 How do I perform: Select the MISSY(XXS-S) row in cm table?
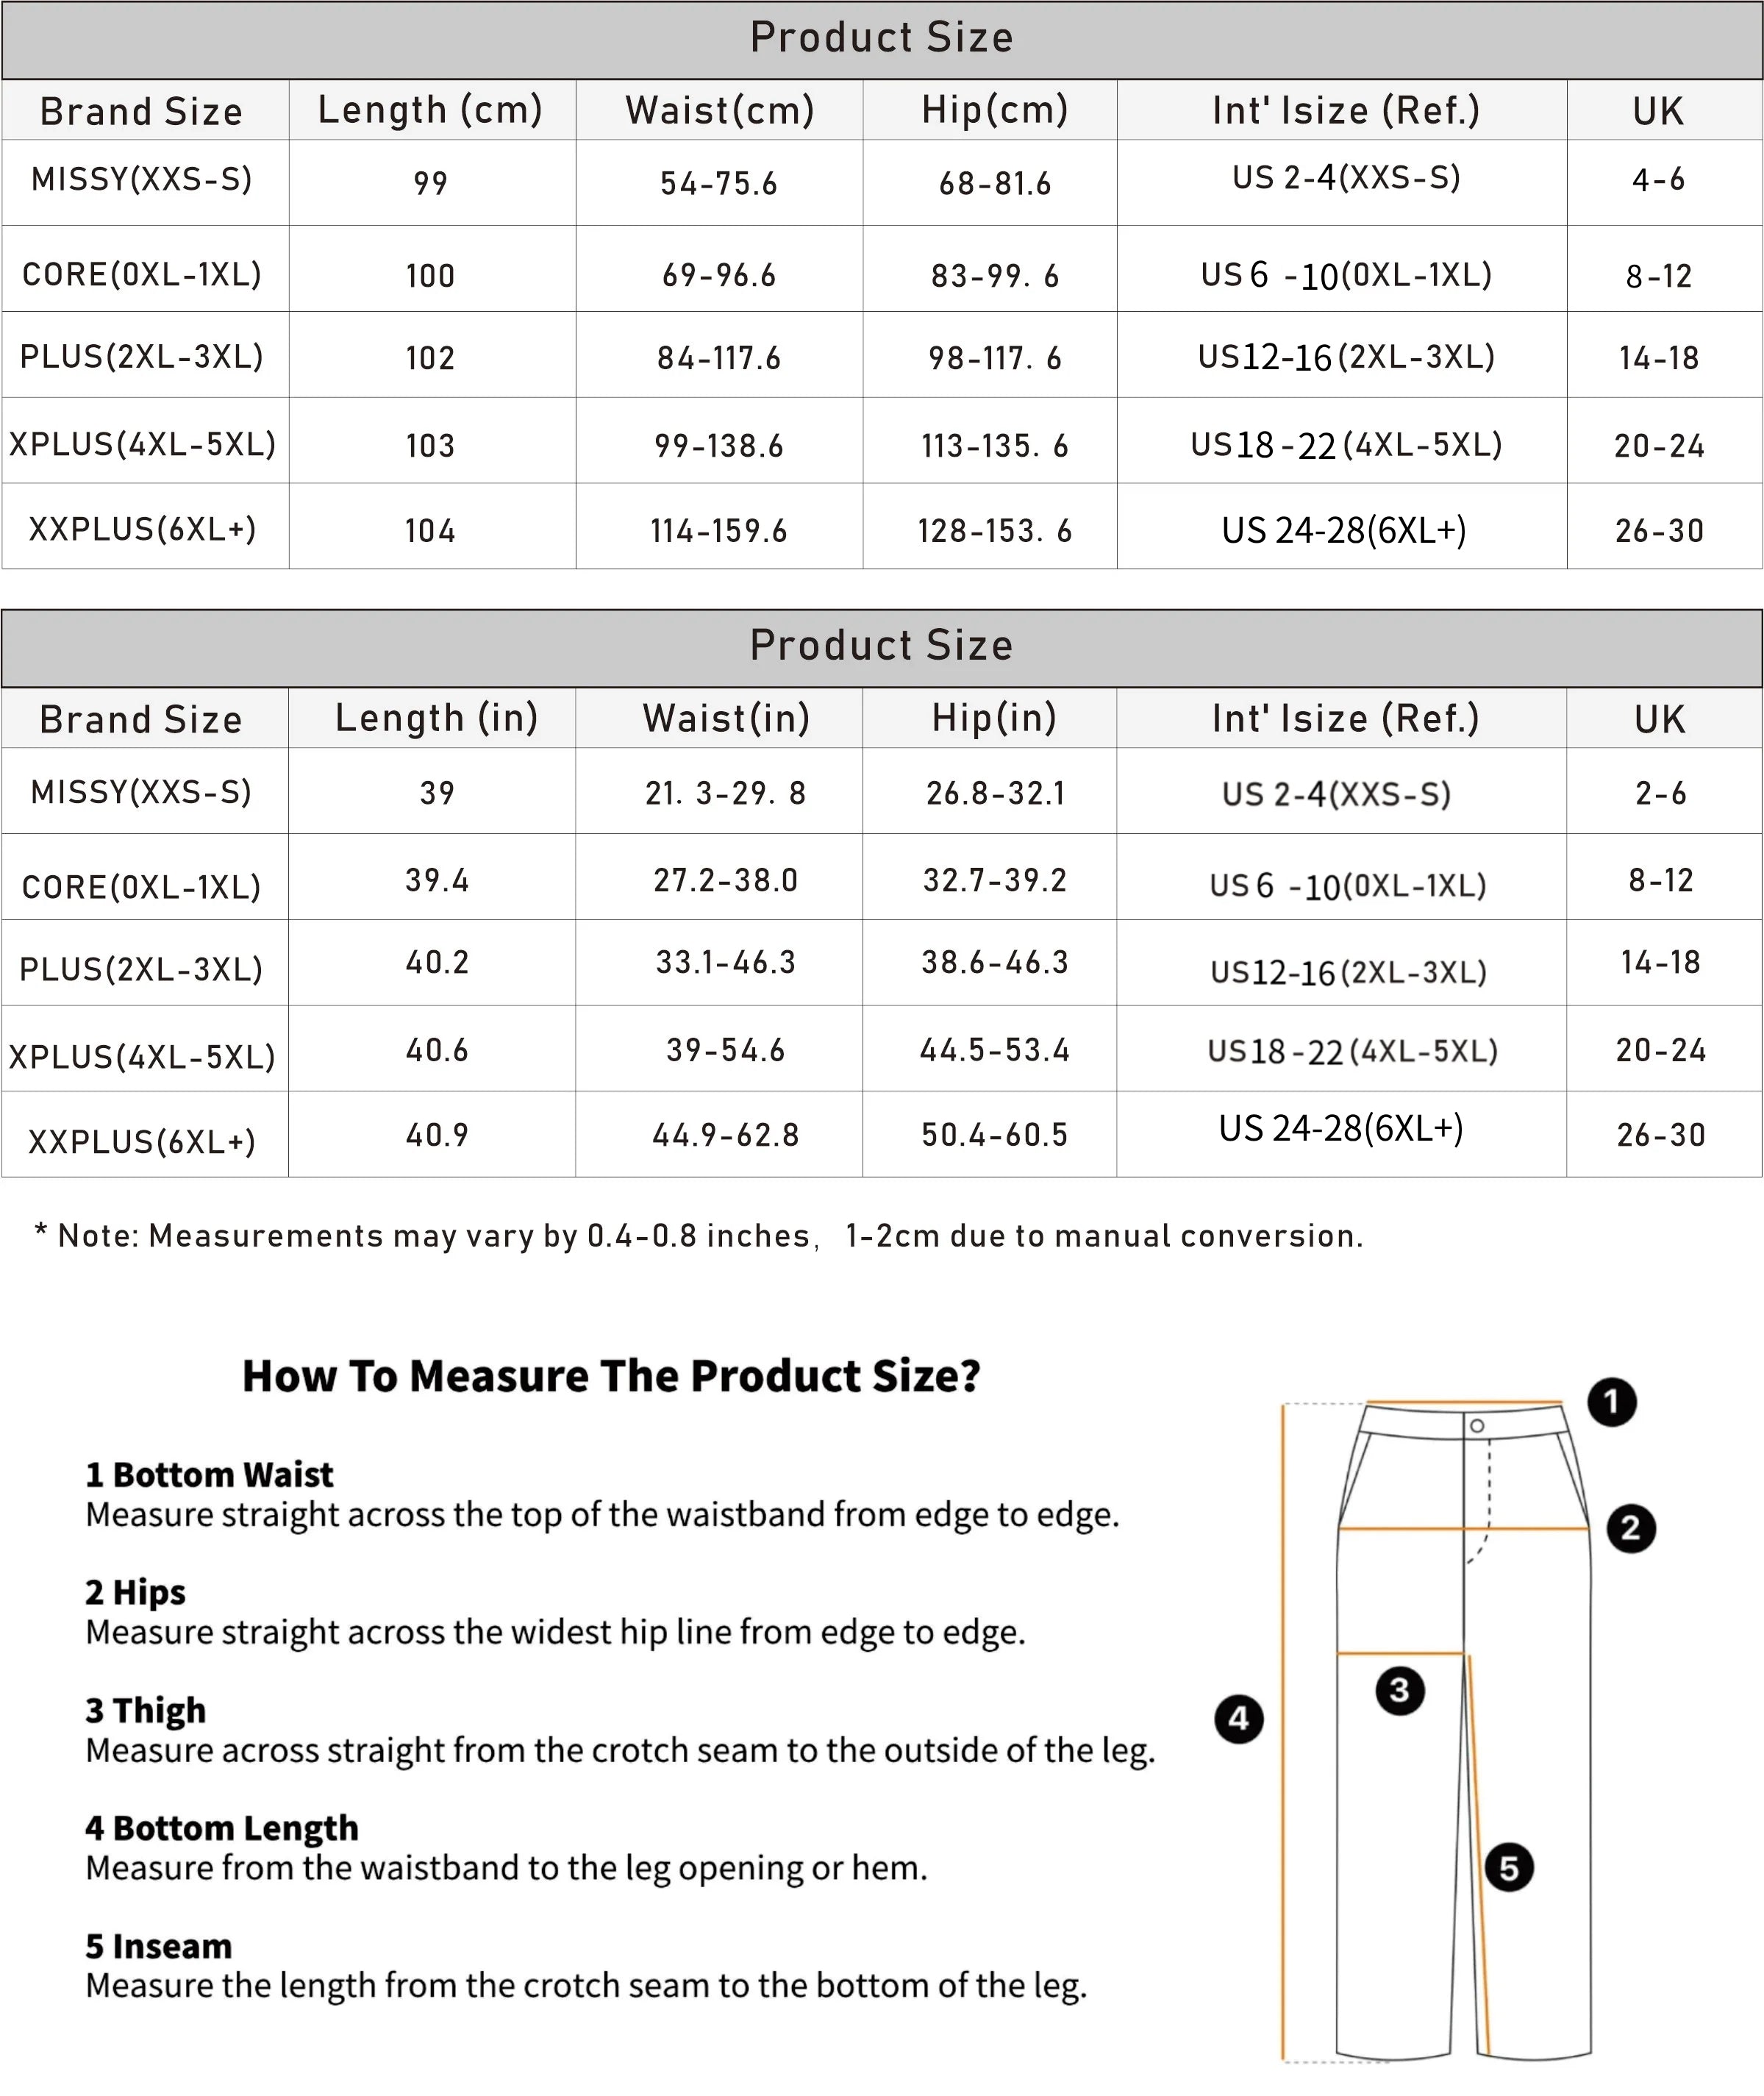882,182
